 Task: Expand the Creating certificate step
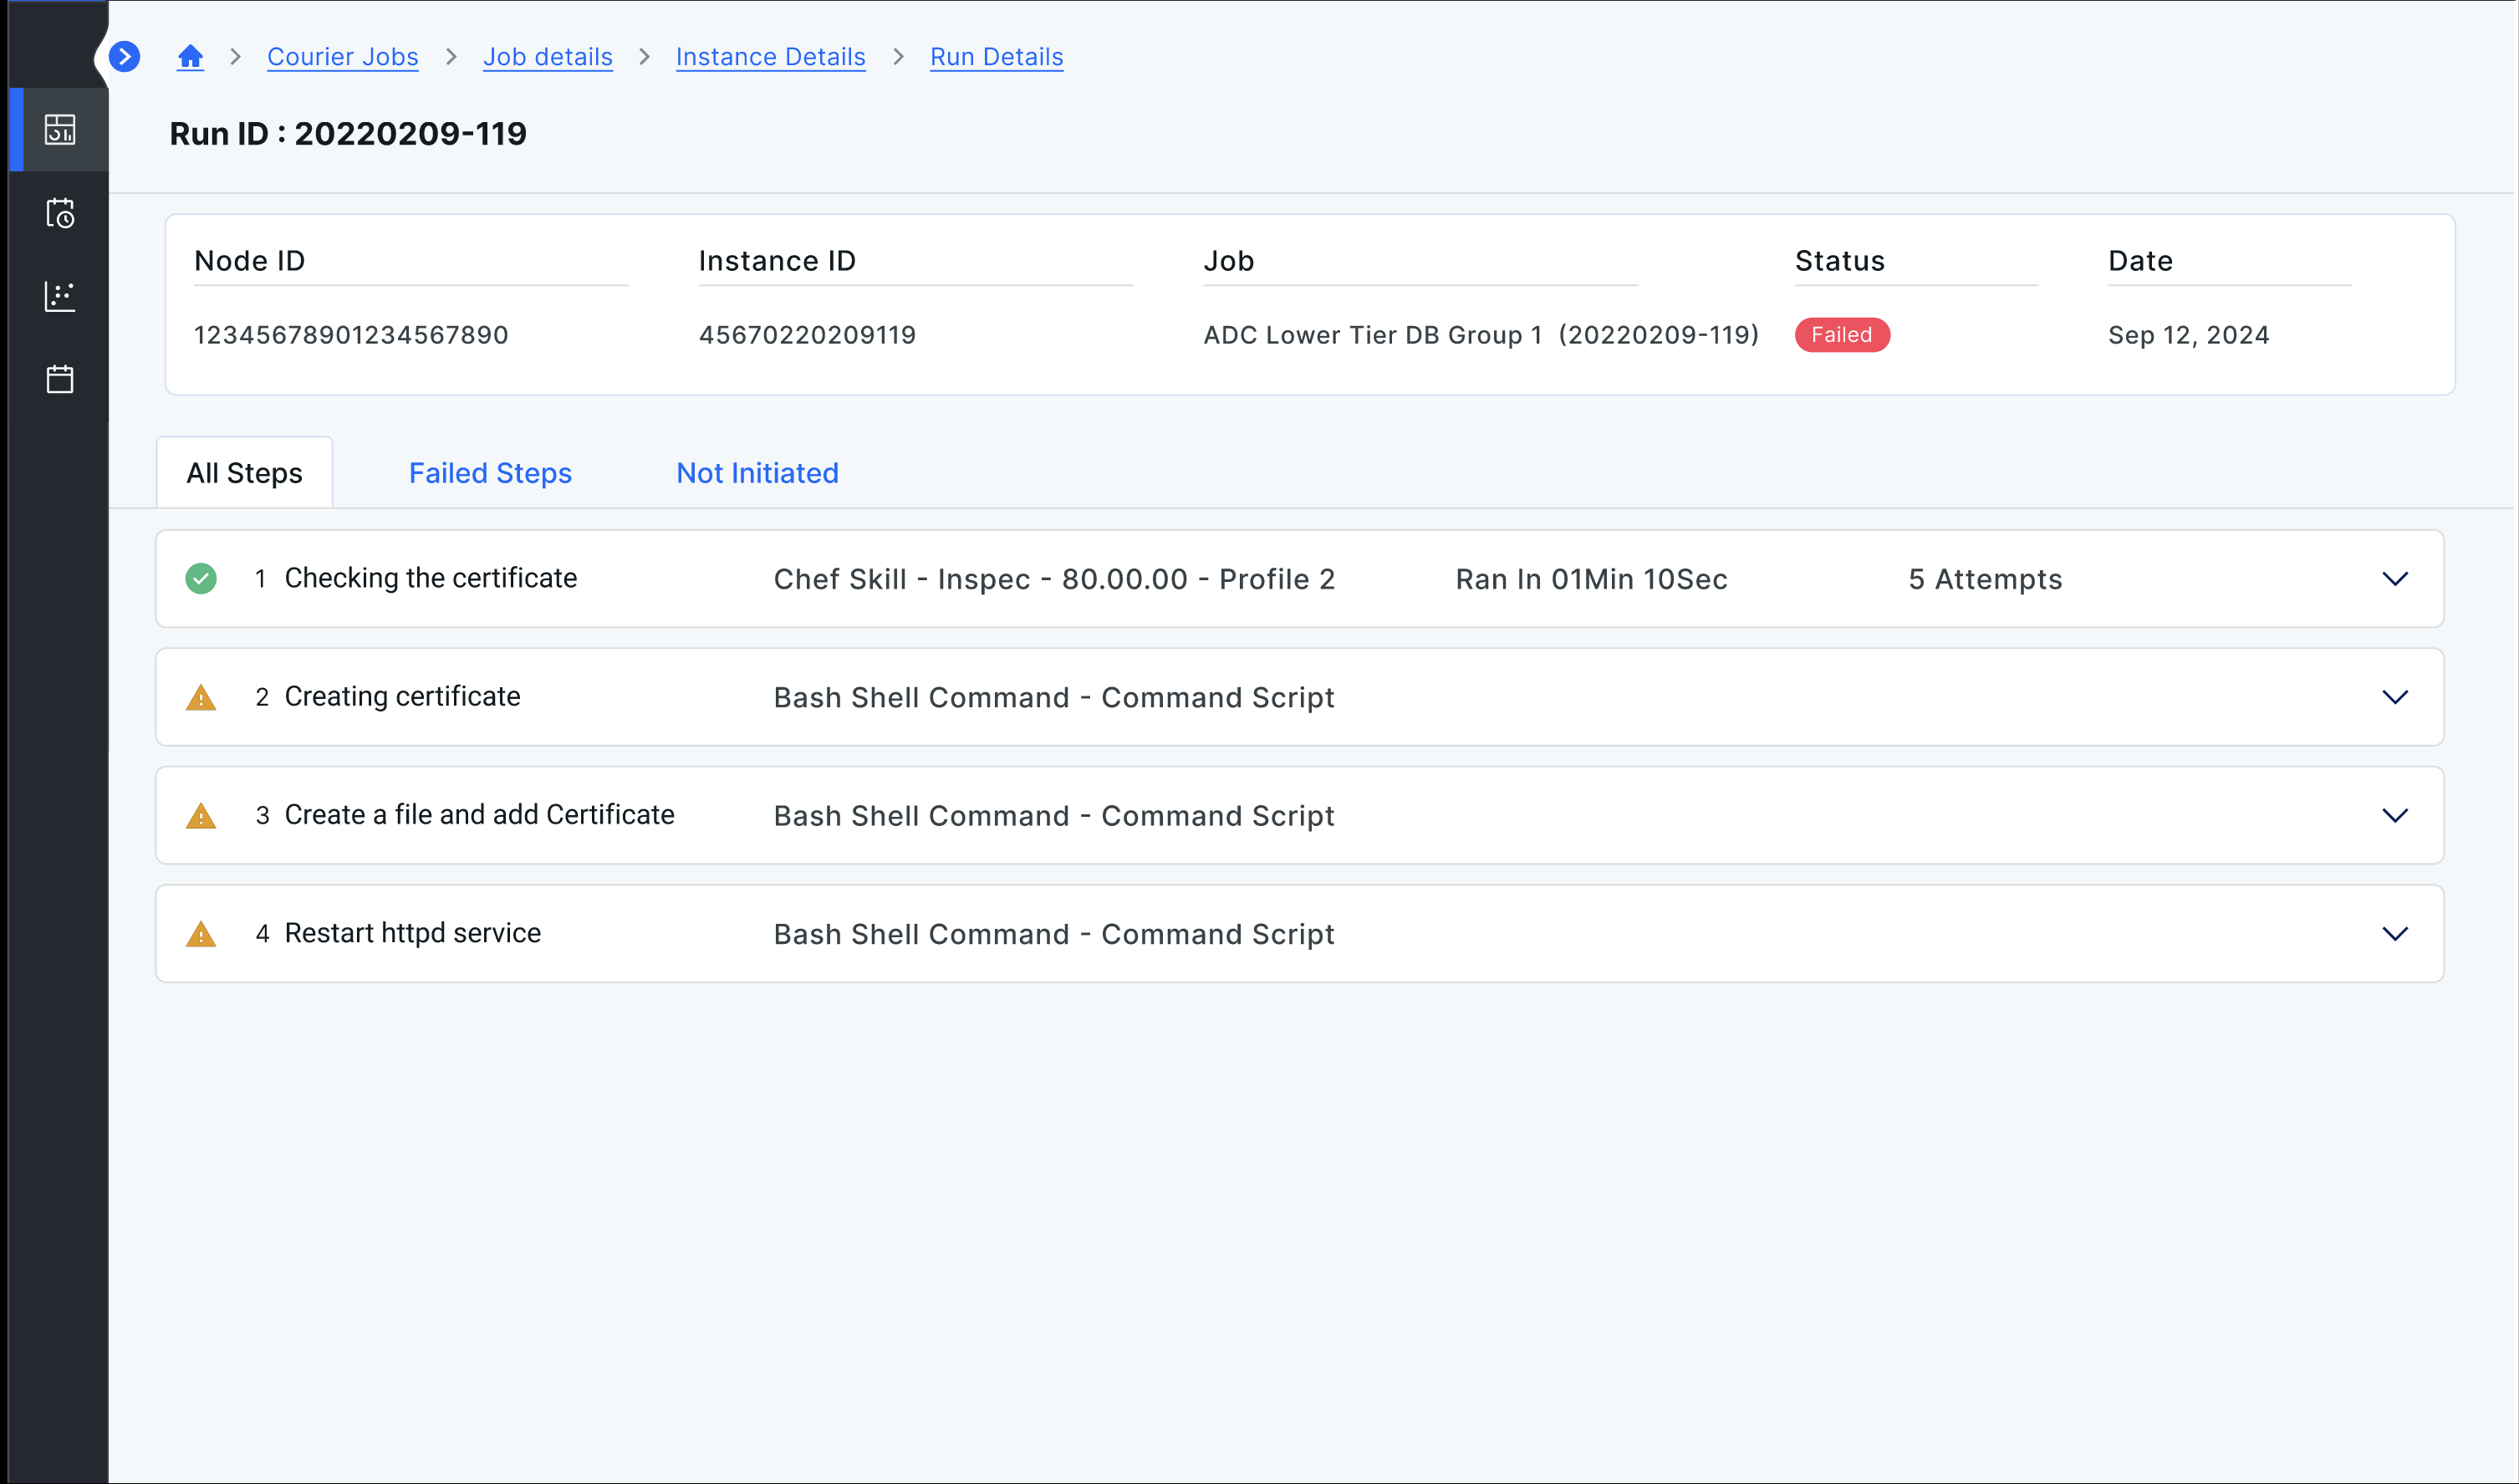(x=2394, y=697)
